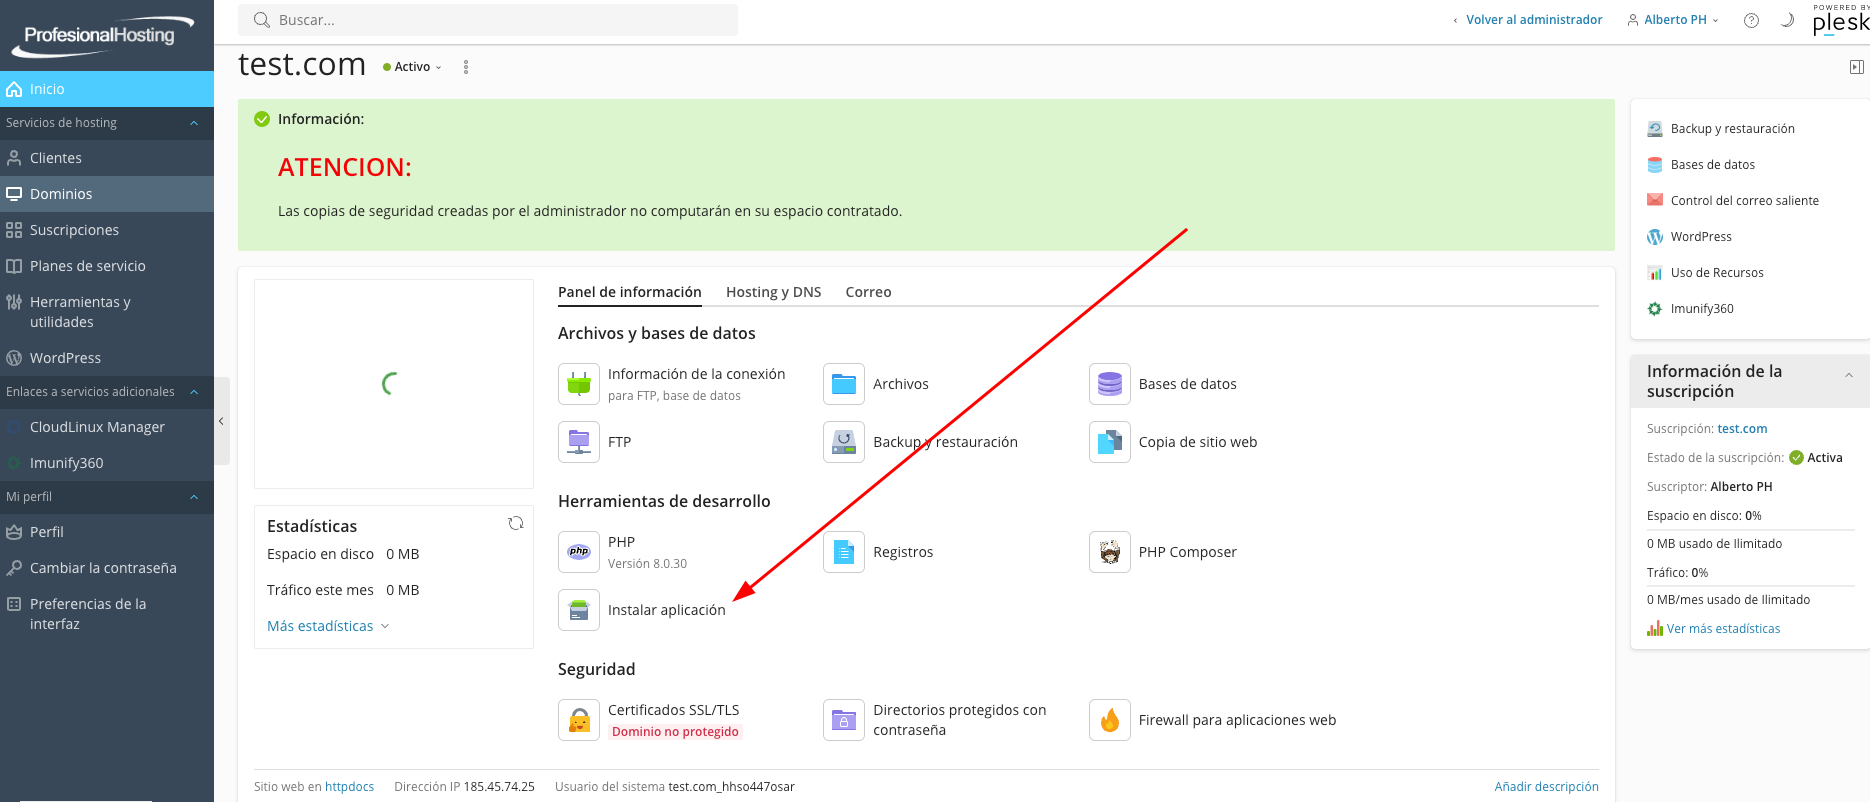Open Suscripciones in the sidebar
Viewport: 1870px width, 802px height.
click(107, 230)
